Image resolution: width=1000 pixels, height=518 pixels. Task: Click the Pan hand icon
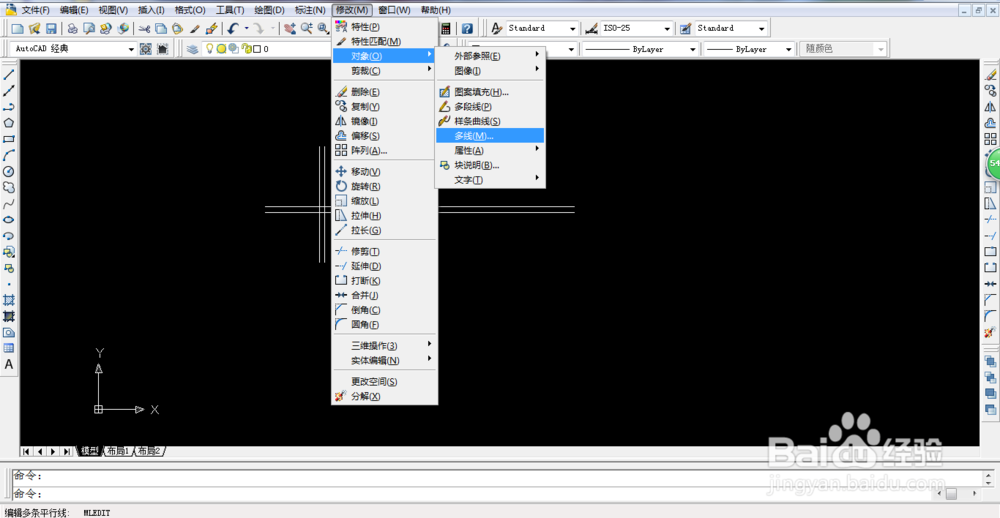pos(290,28)
